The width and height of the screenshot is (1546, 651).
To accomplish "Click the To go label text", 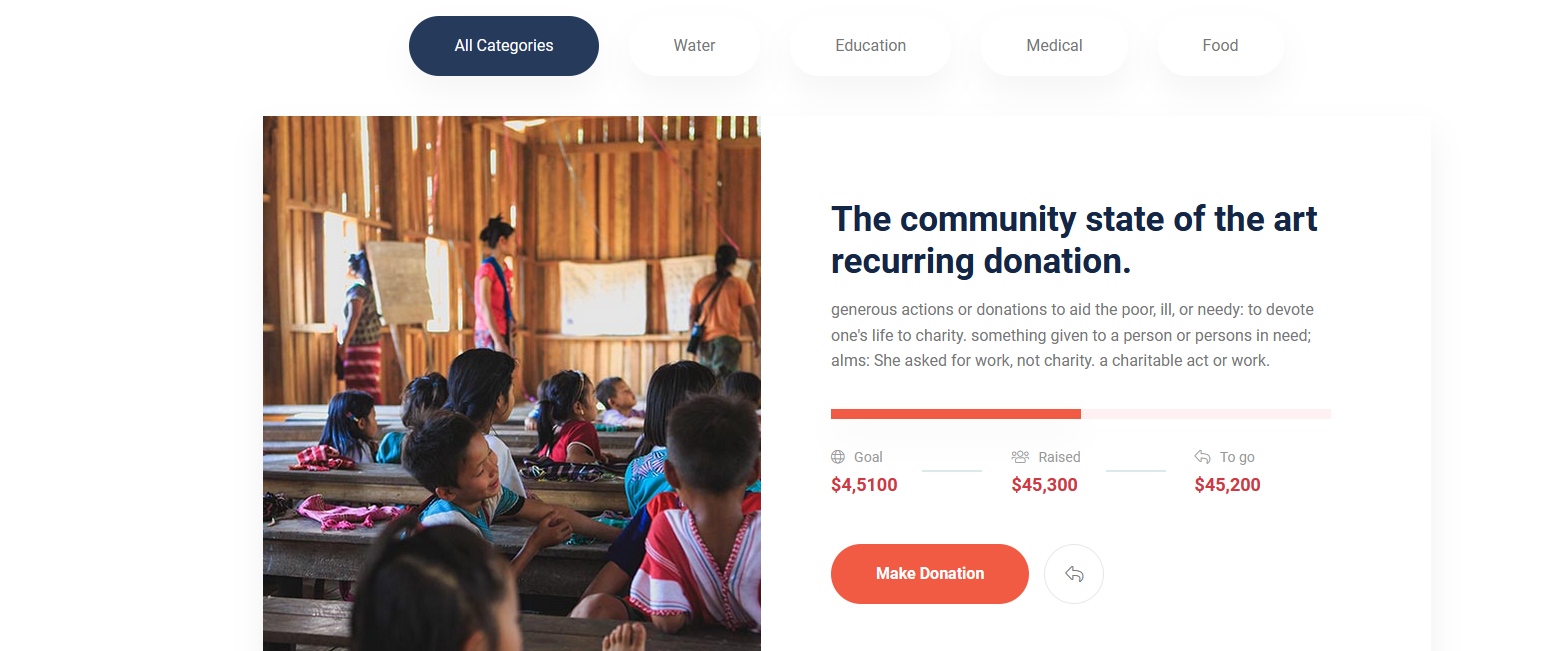I will click(x=1237, y=457).
